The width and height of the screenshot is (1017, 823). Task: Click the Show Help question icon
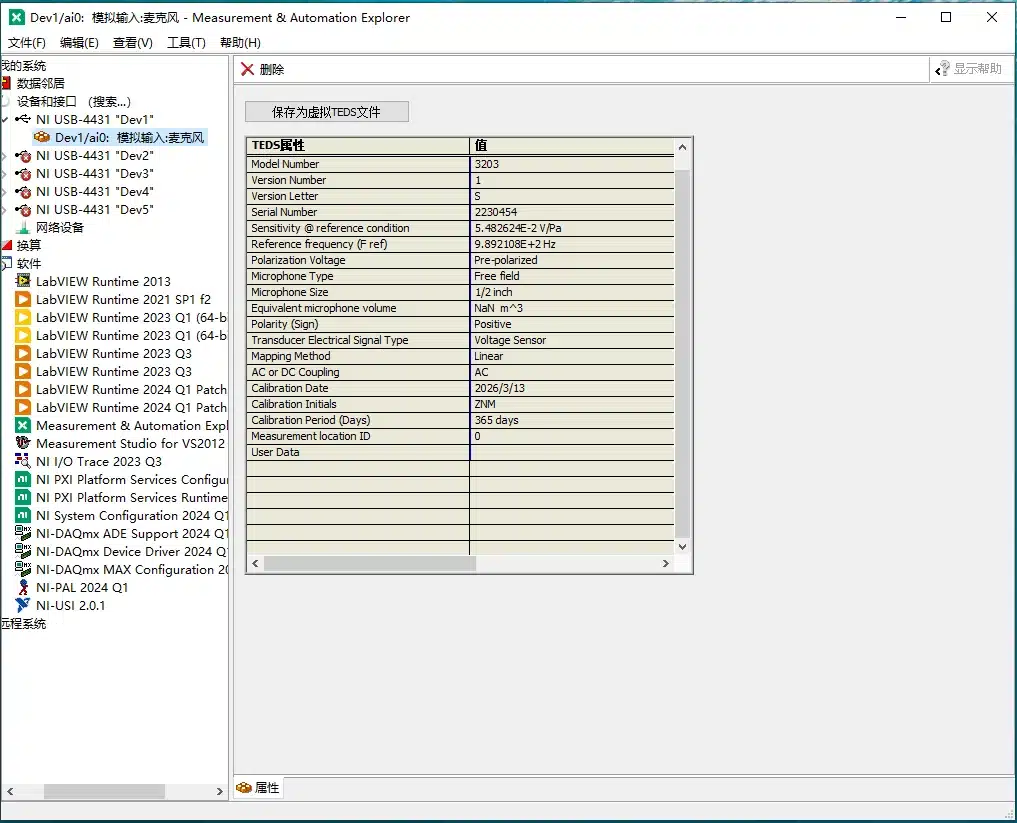[942, 69]
